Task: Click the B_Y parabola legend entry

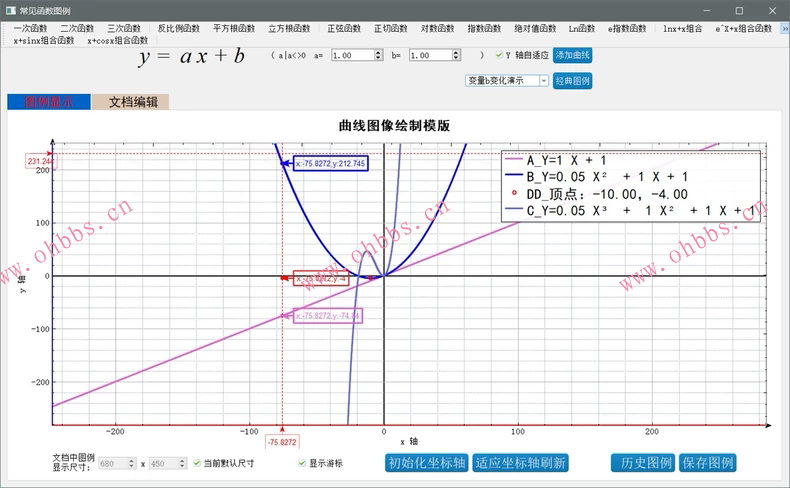Action: pyautogui.click(x=600, y=177)
